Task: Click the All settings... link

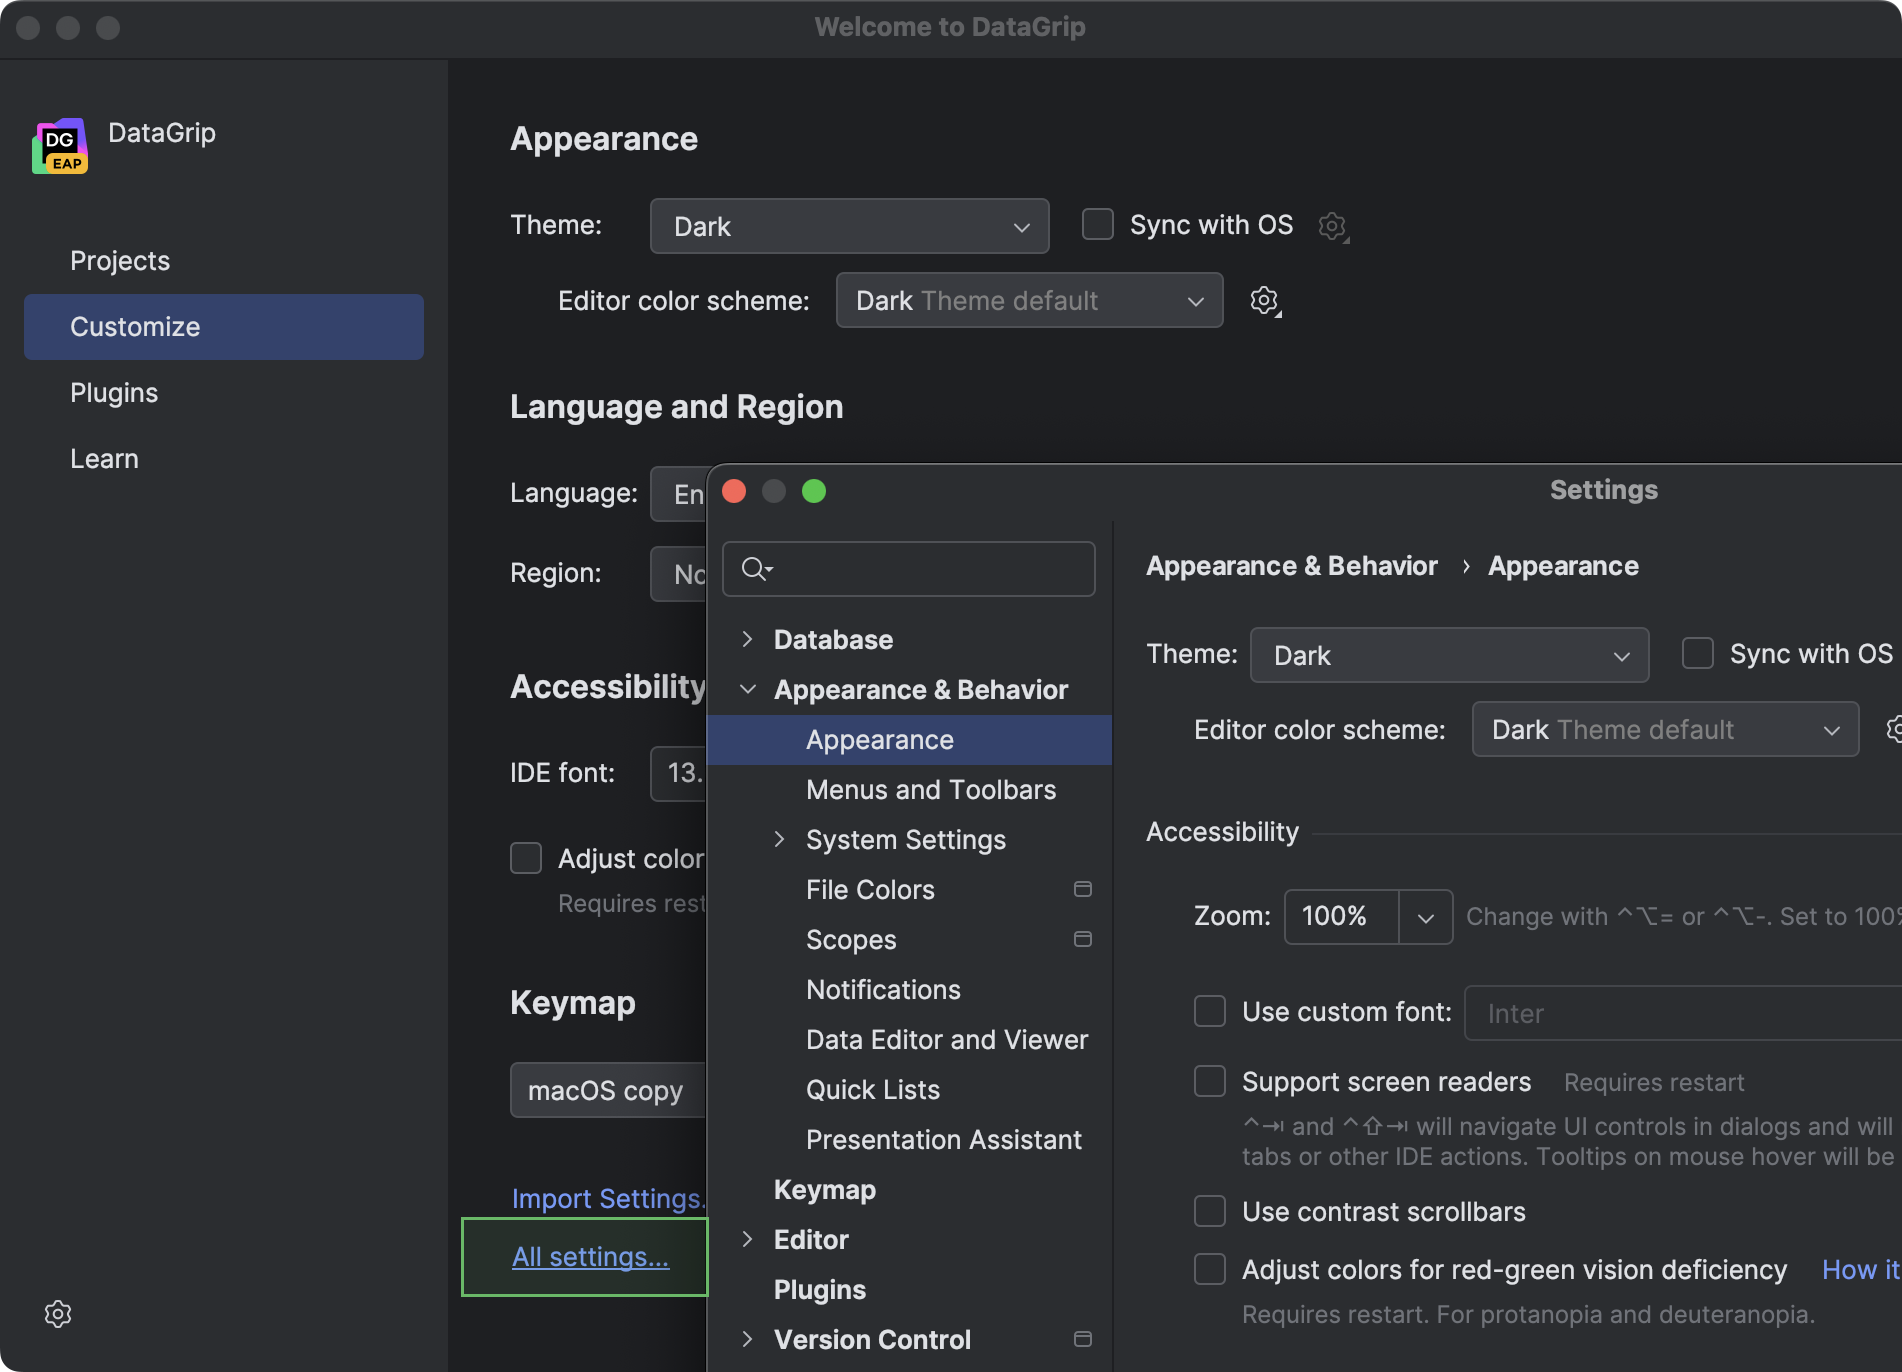Action: [x=590, y=1257]
